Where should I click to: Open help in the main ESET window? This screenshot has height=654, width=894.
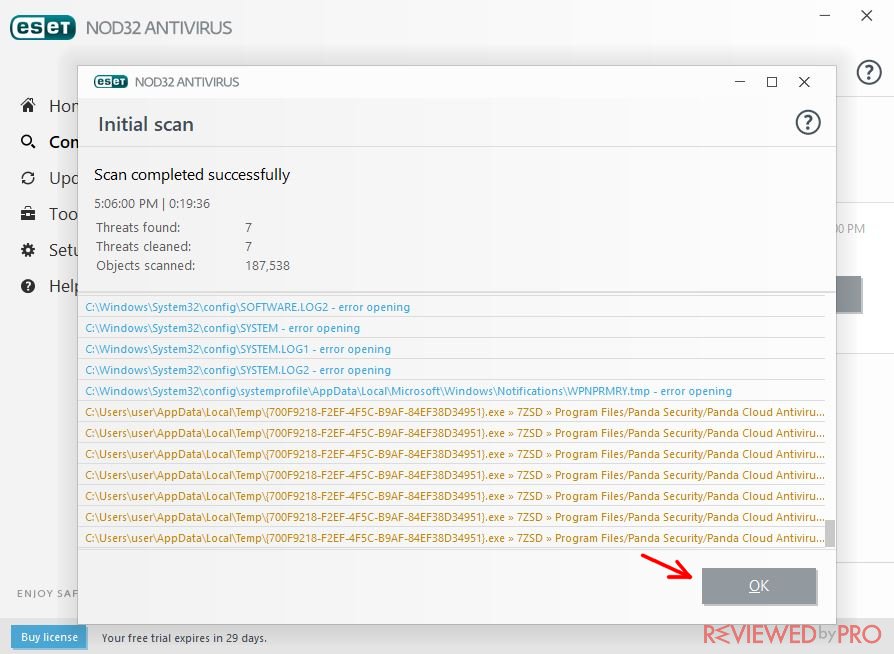[x=868, y=72]
